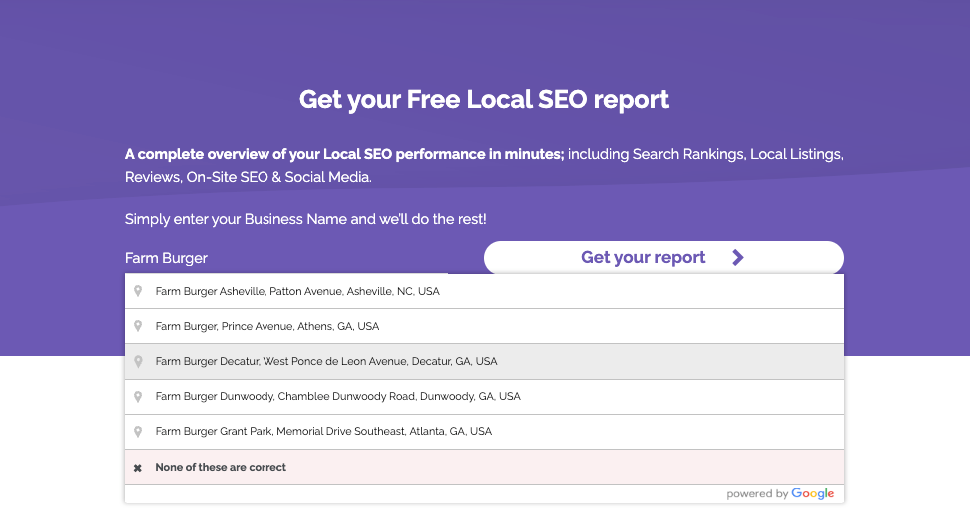This screenshot has height=530, width=970.
Task: Click the map pin beside Grant Park result
Action: (138, 431)
